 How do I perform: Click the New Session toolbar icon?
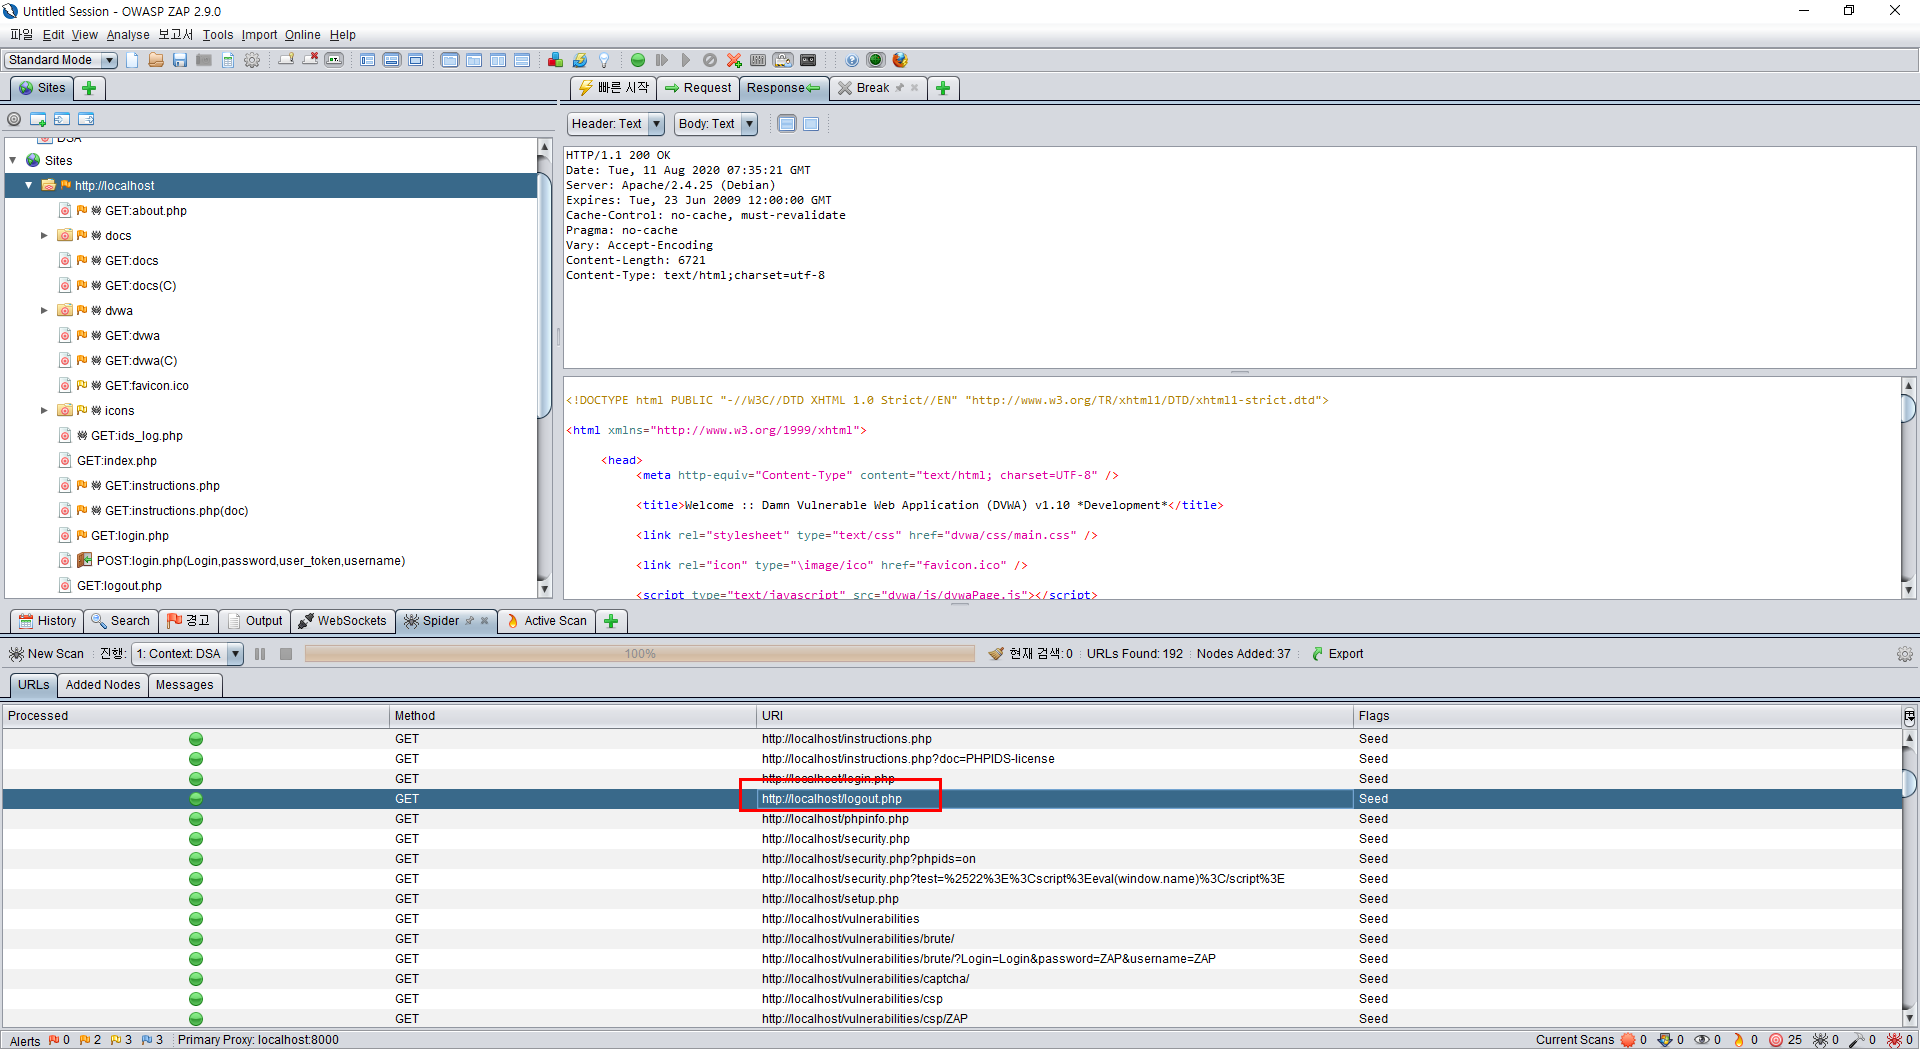(132, 60)
